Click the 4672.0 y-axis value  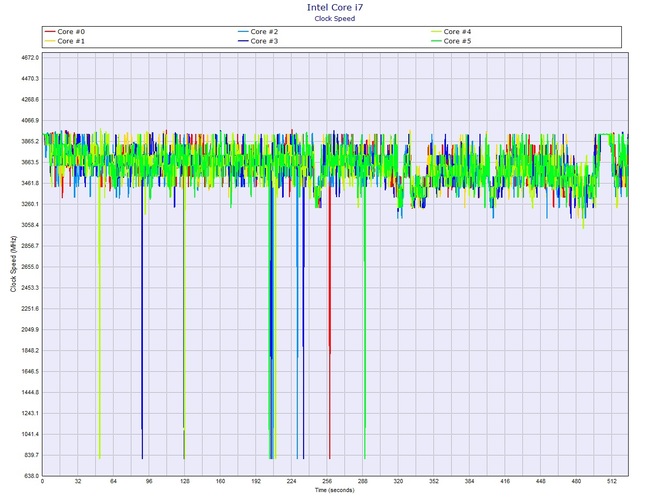[x=30, y=57]
